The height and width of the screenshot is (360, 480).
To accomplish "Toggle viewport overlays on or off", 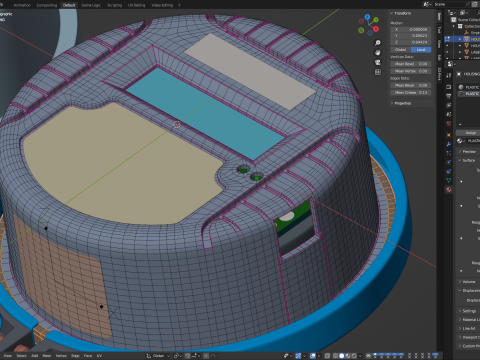I will 313,356.
